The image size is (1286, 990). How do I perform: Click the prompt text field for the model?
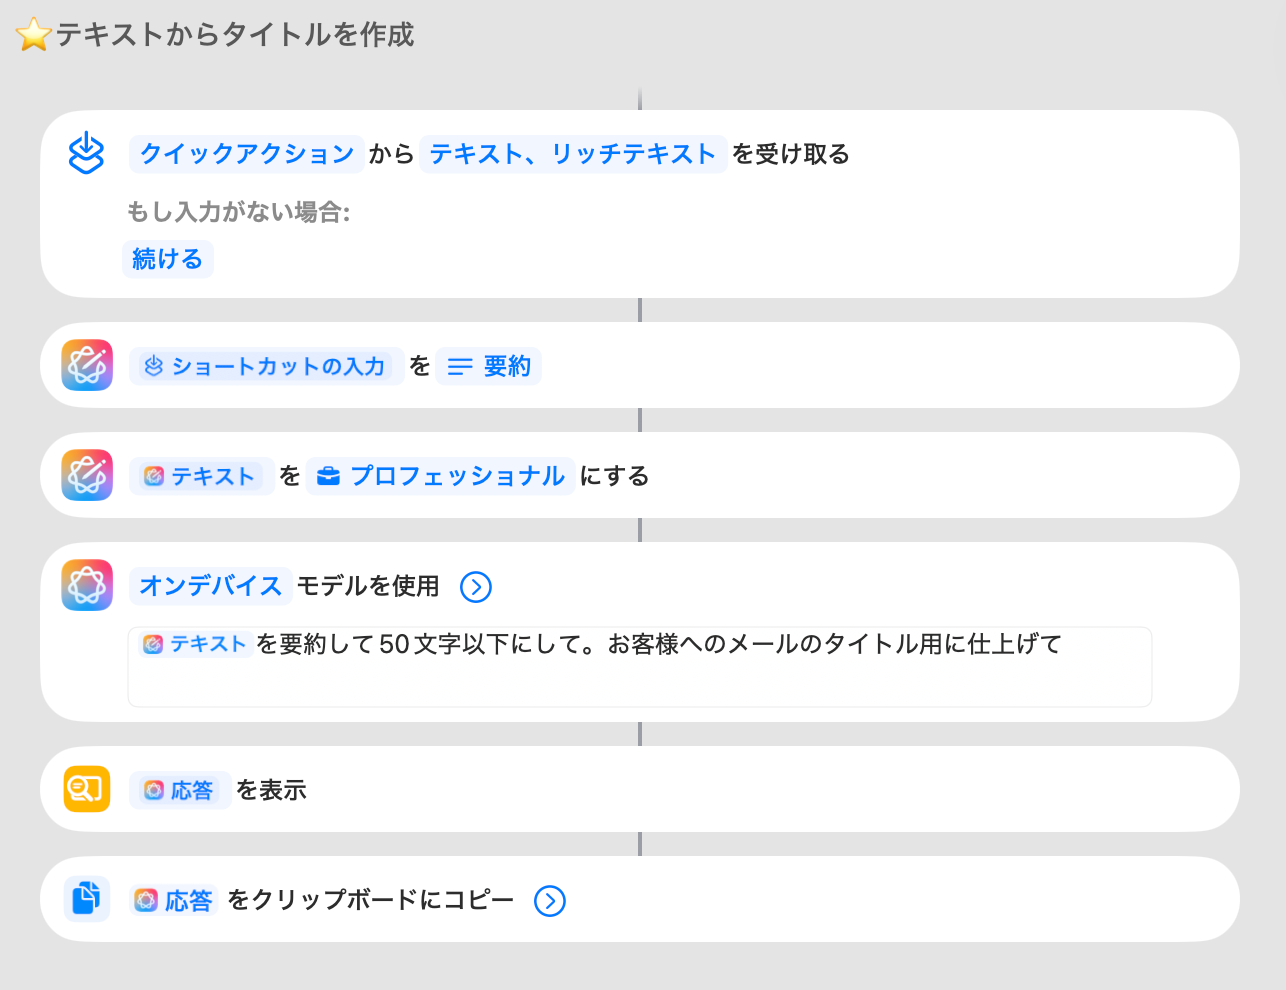640,680
